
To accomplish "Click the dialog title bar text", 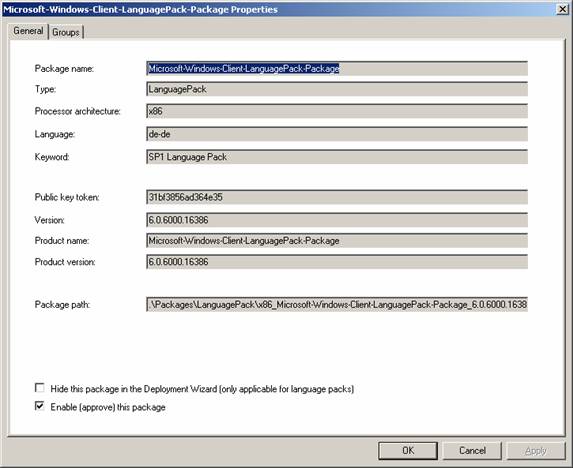I will click(x=140, y=9).
